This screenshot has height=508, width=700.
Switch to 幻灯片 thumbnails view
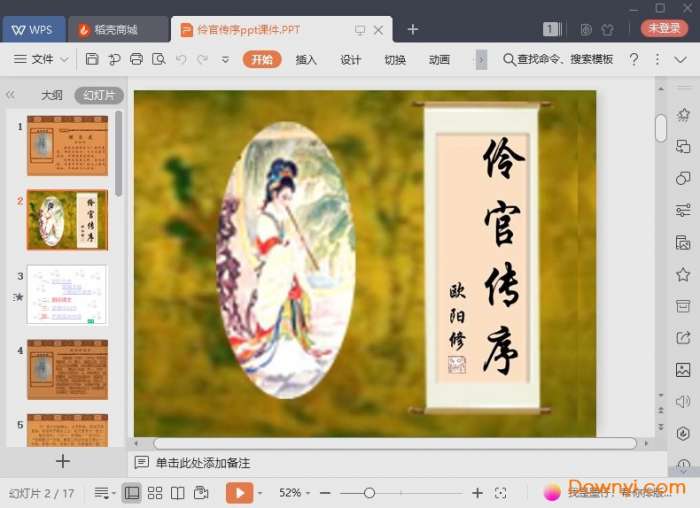click(99, 95)
